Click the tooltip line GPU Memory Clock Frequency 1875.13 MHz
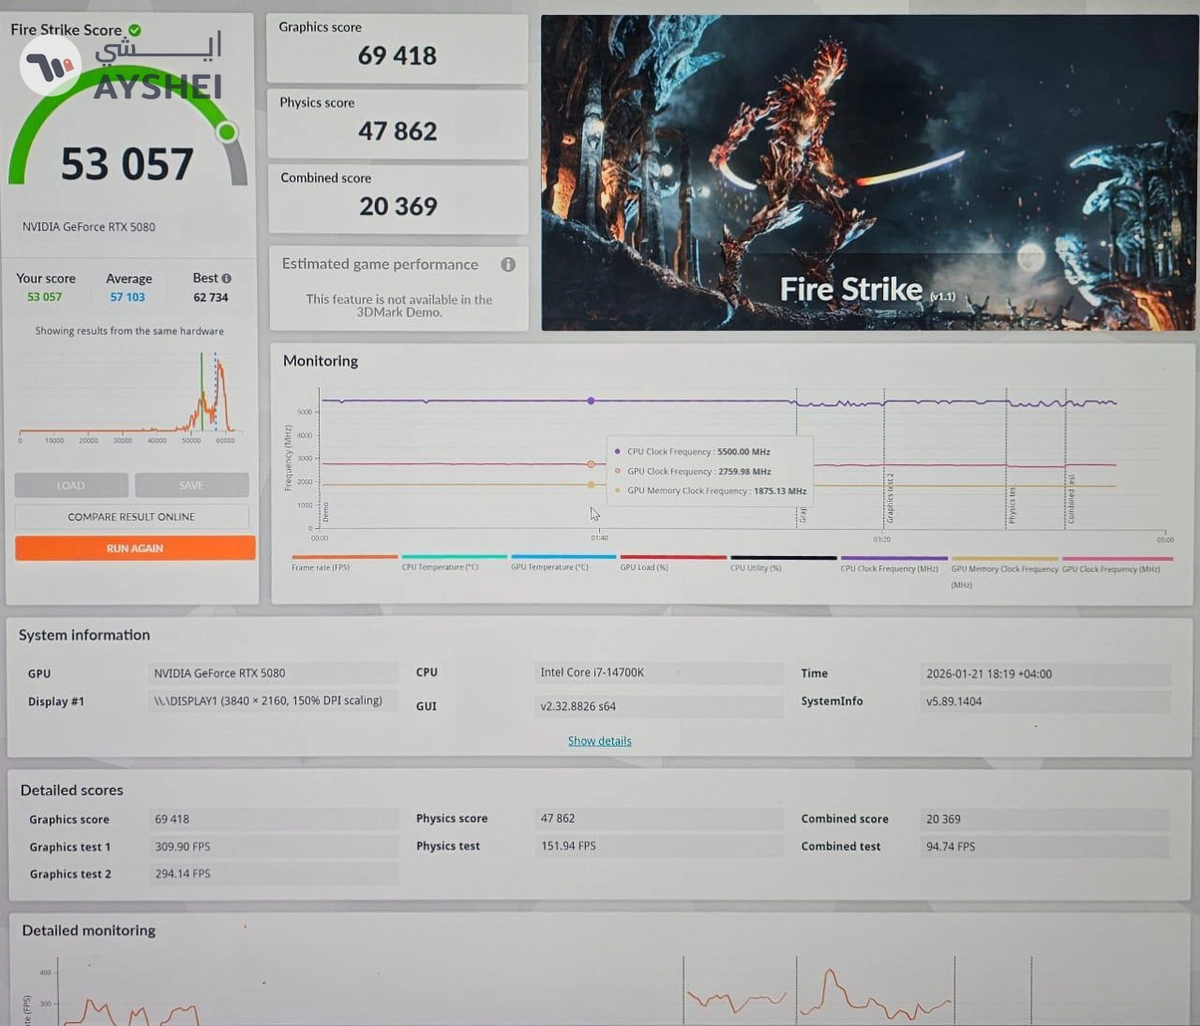The width and height of the screenshot is (1200, 1026). pyautogui.click(x=710, y=491)
